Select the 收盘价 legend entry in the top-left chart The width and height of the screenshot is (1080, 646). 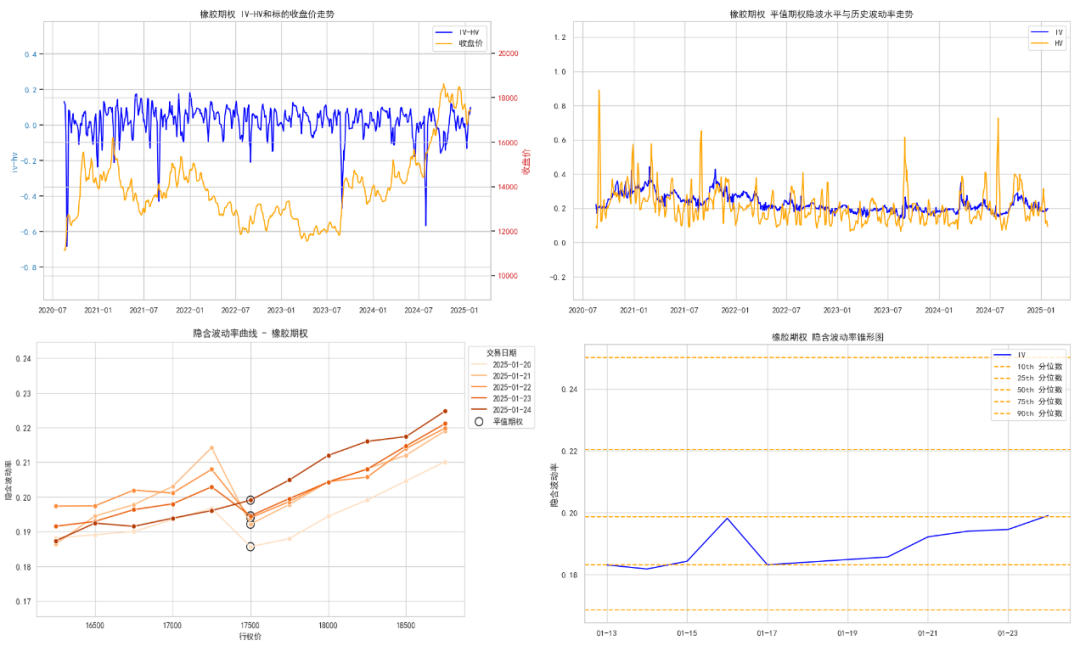point(459,43)
